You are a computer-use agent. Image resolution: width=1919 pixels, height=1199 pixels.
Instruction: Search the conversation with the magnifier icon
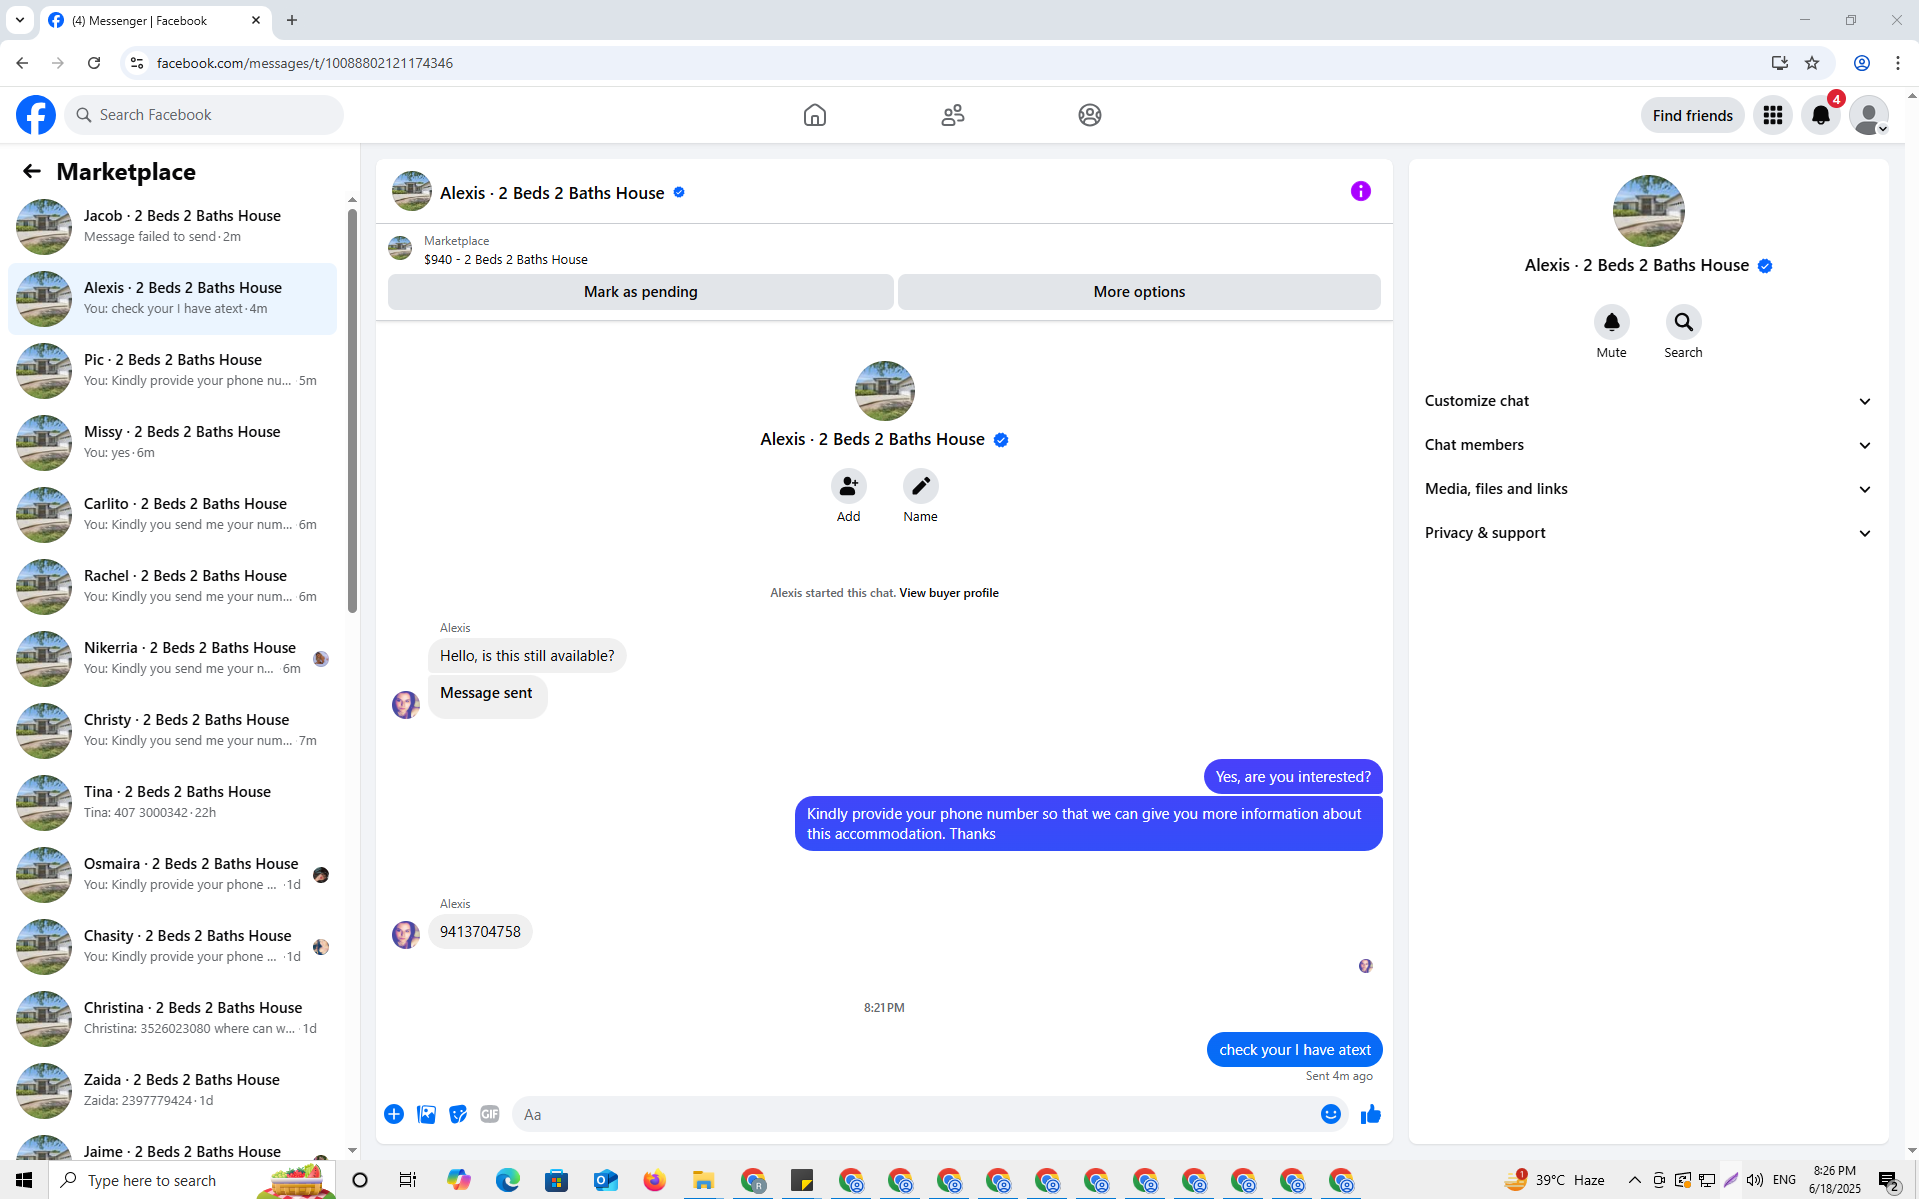click(1683, 322)
